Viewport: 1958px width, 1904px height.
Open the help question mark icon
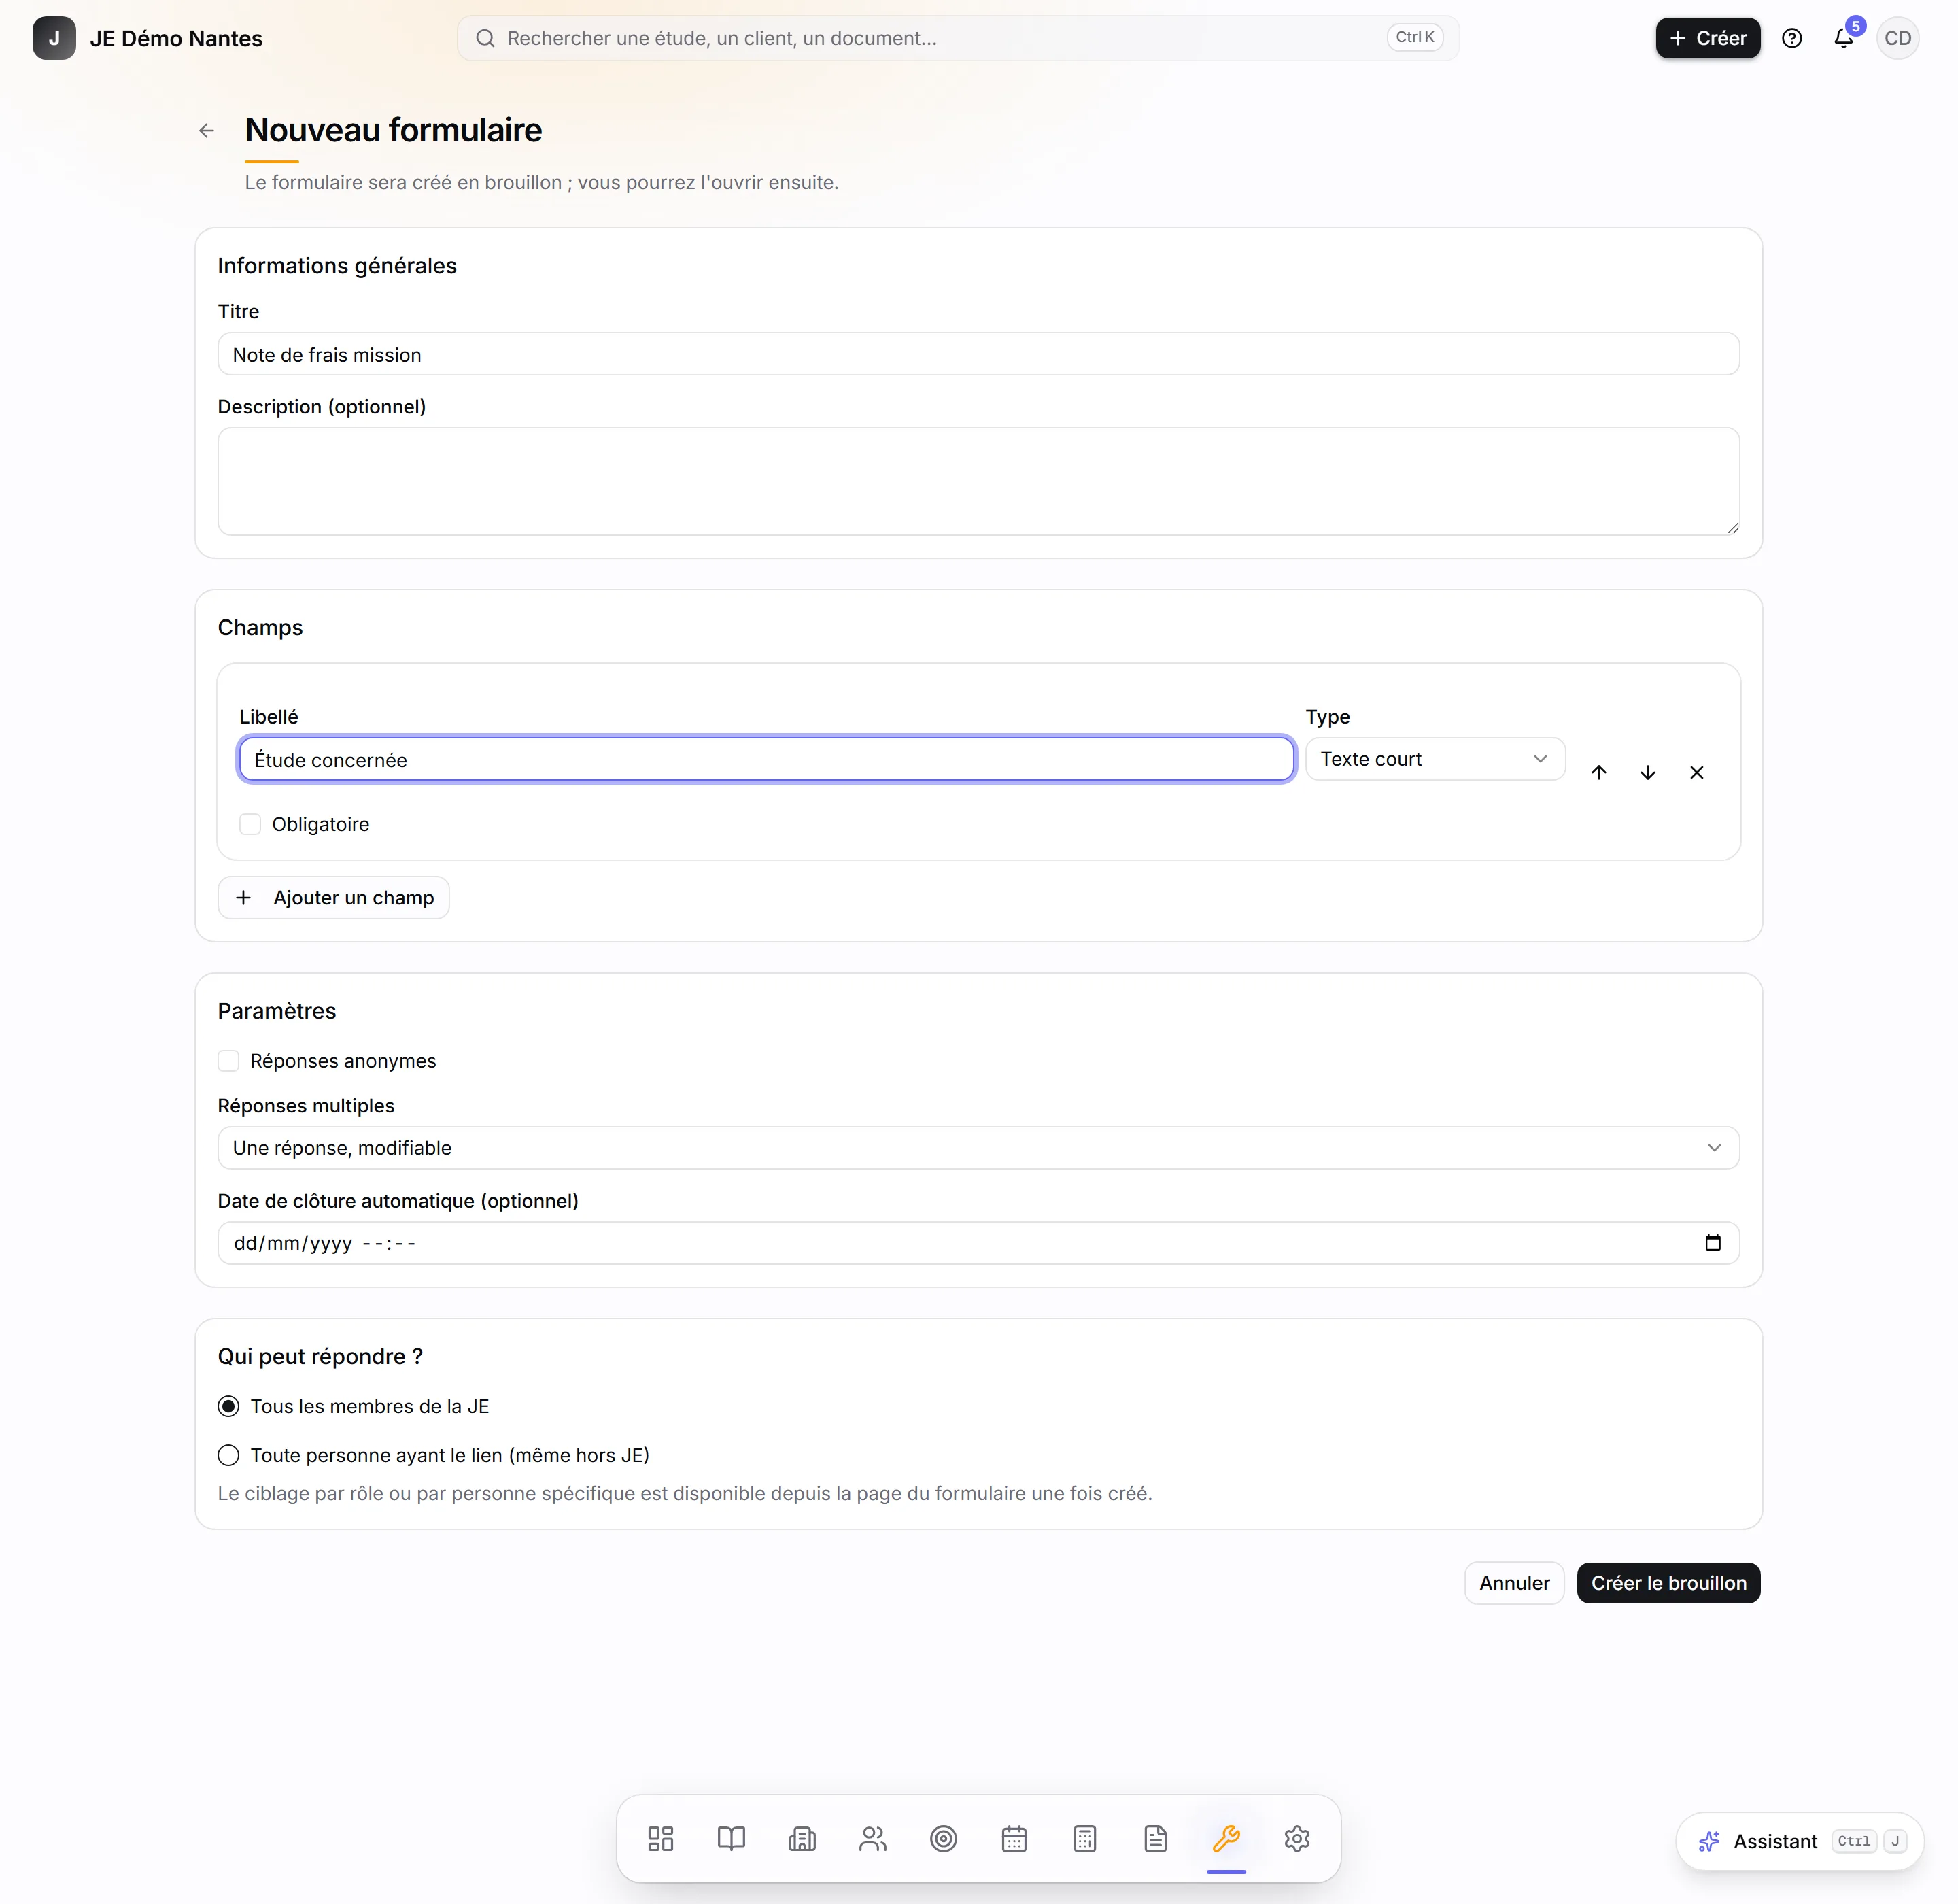(x=1792, y=38)
